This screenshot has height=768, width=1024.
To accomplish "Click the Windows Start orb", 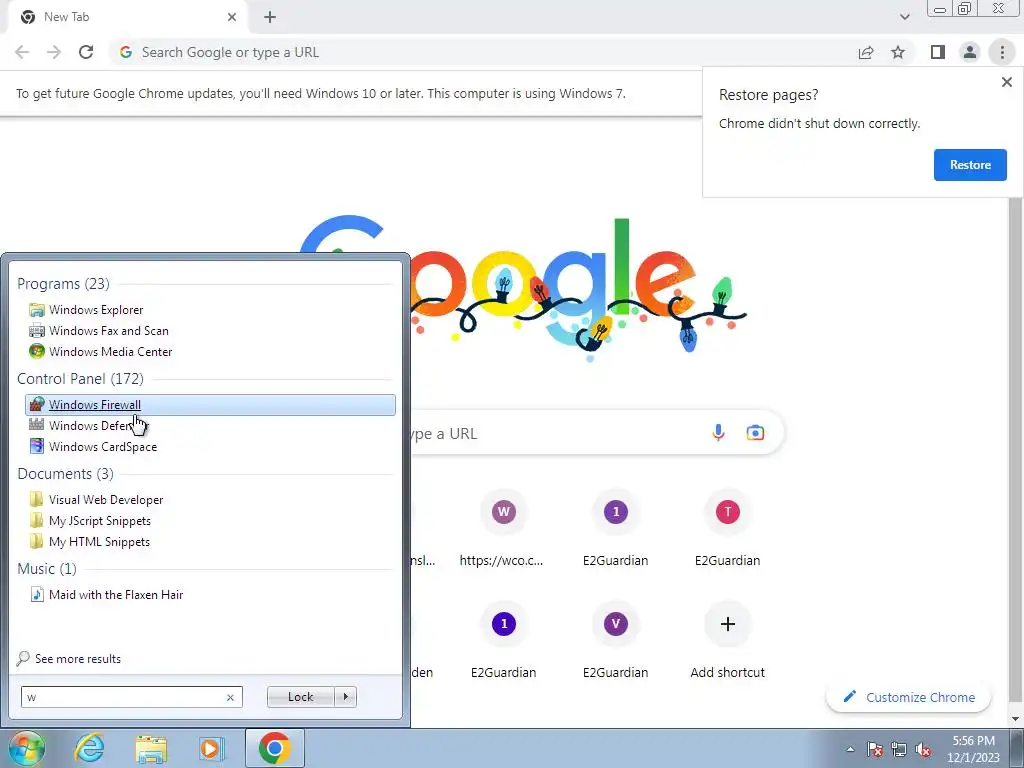I will click(x=27, y=748).
